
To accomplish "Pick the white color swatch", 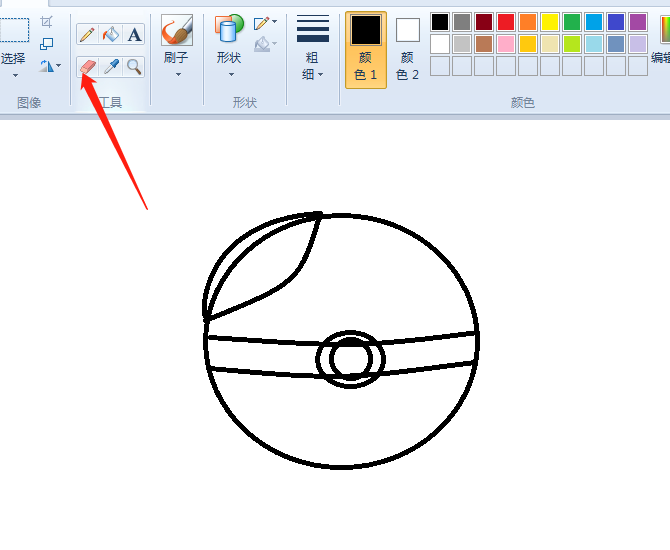I will pos(440,44).
